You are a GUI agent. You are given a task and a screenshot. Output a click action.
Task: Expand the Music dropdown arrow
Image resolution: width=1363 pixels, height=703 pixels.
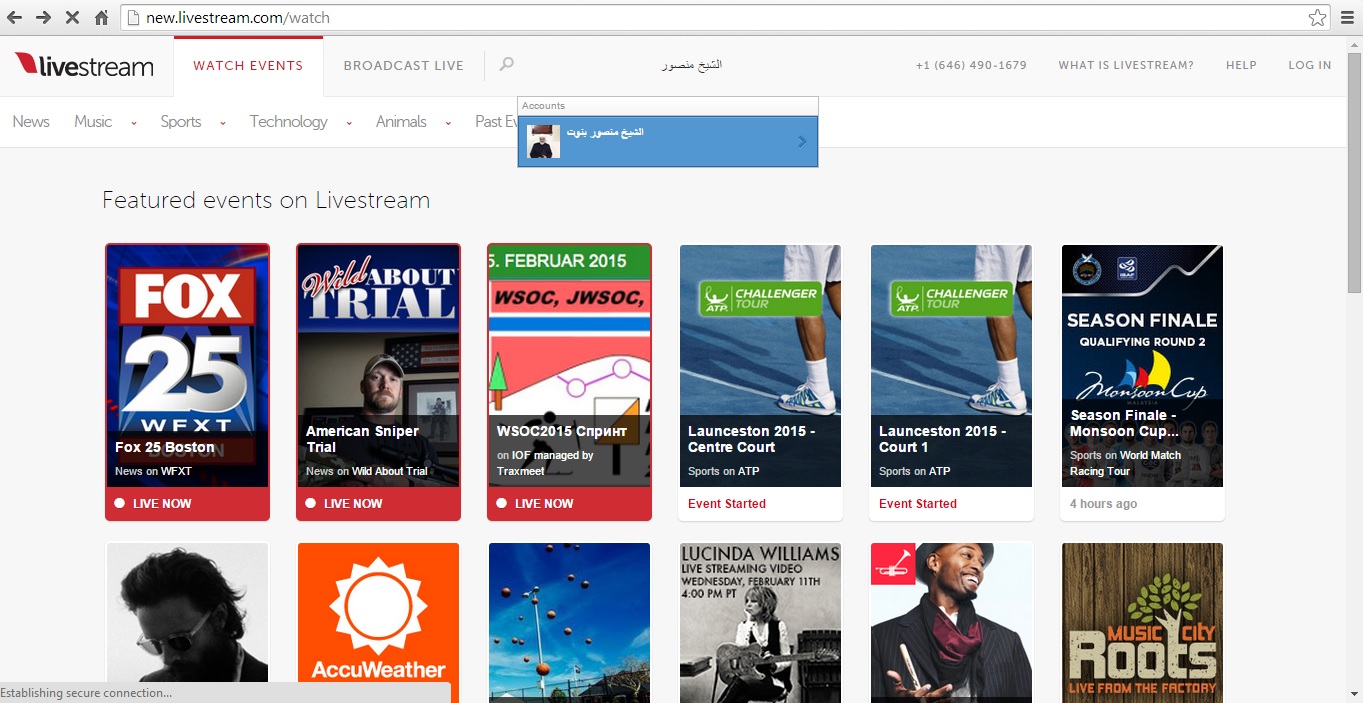[x=133, y=123]
